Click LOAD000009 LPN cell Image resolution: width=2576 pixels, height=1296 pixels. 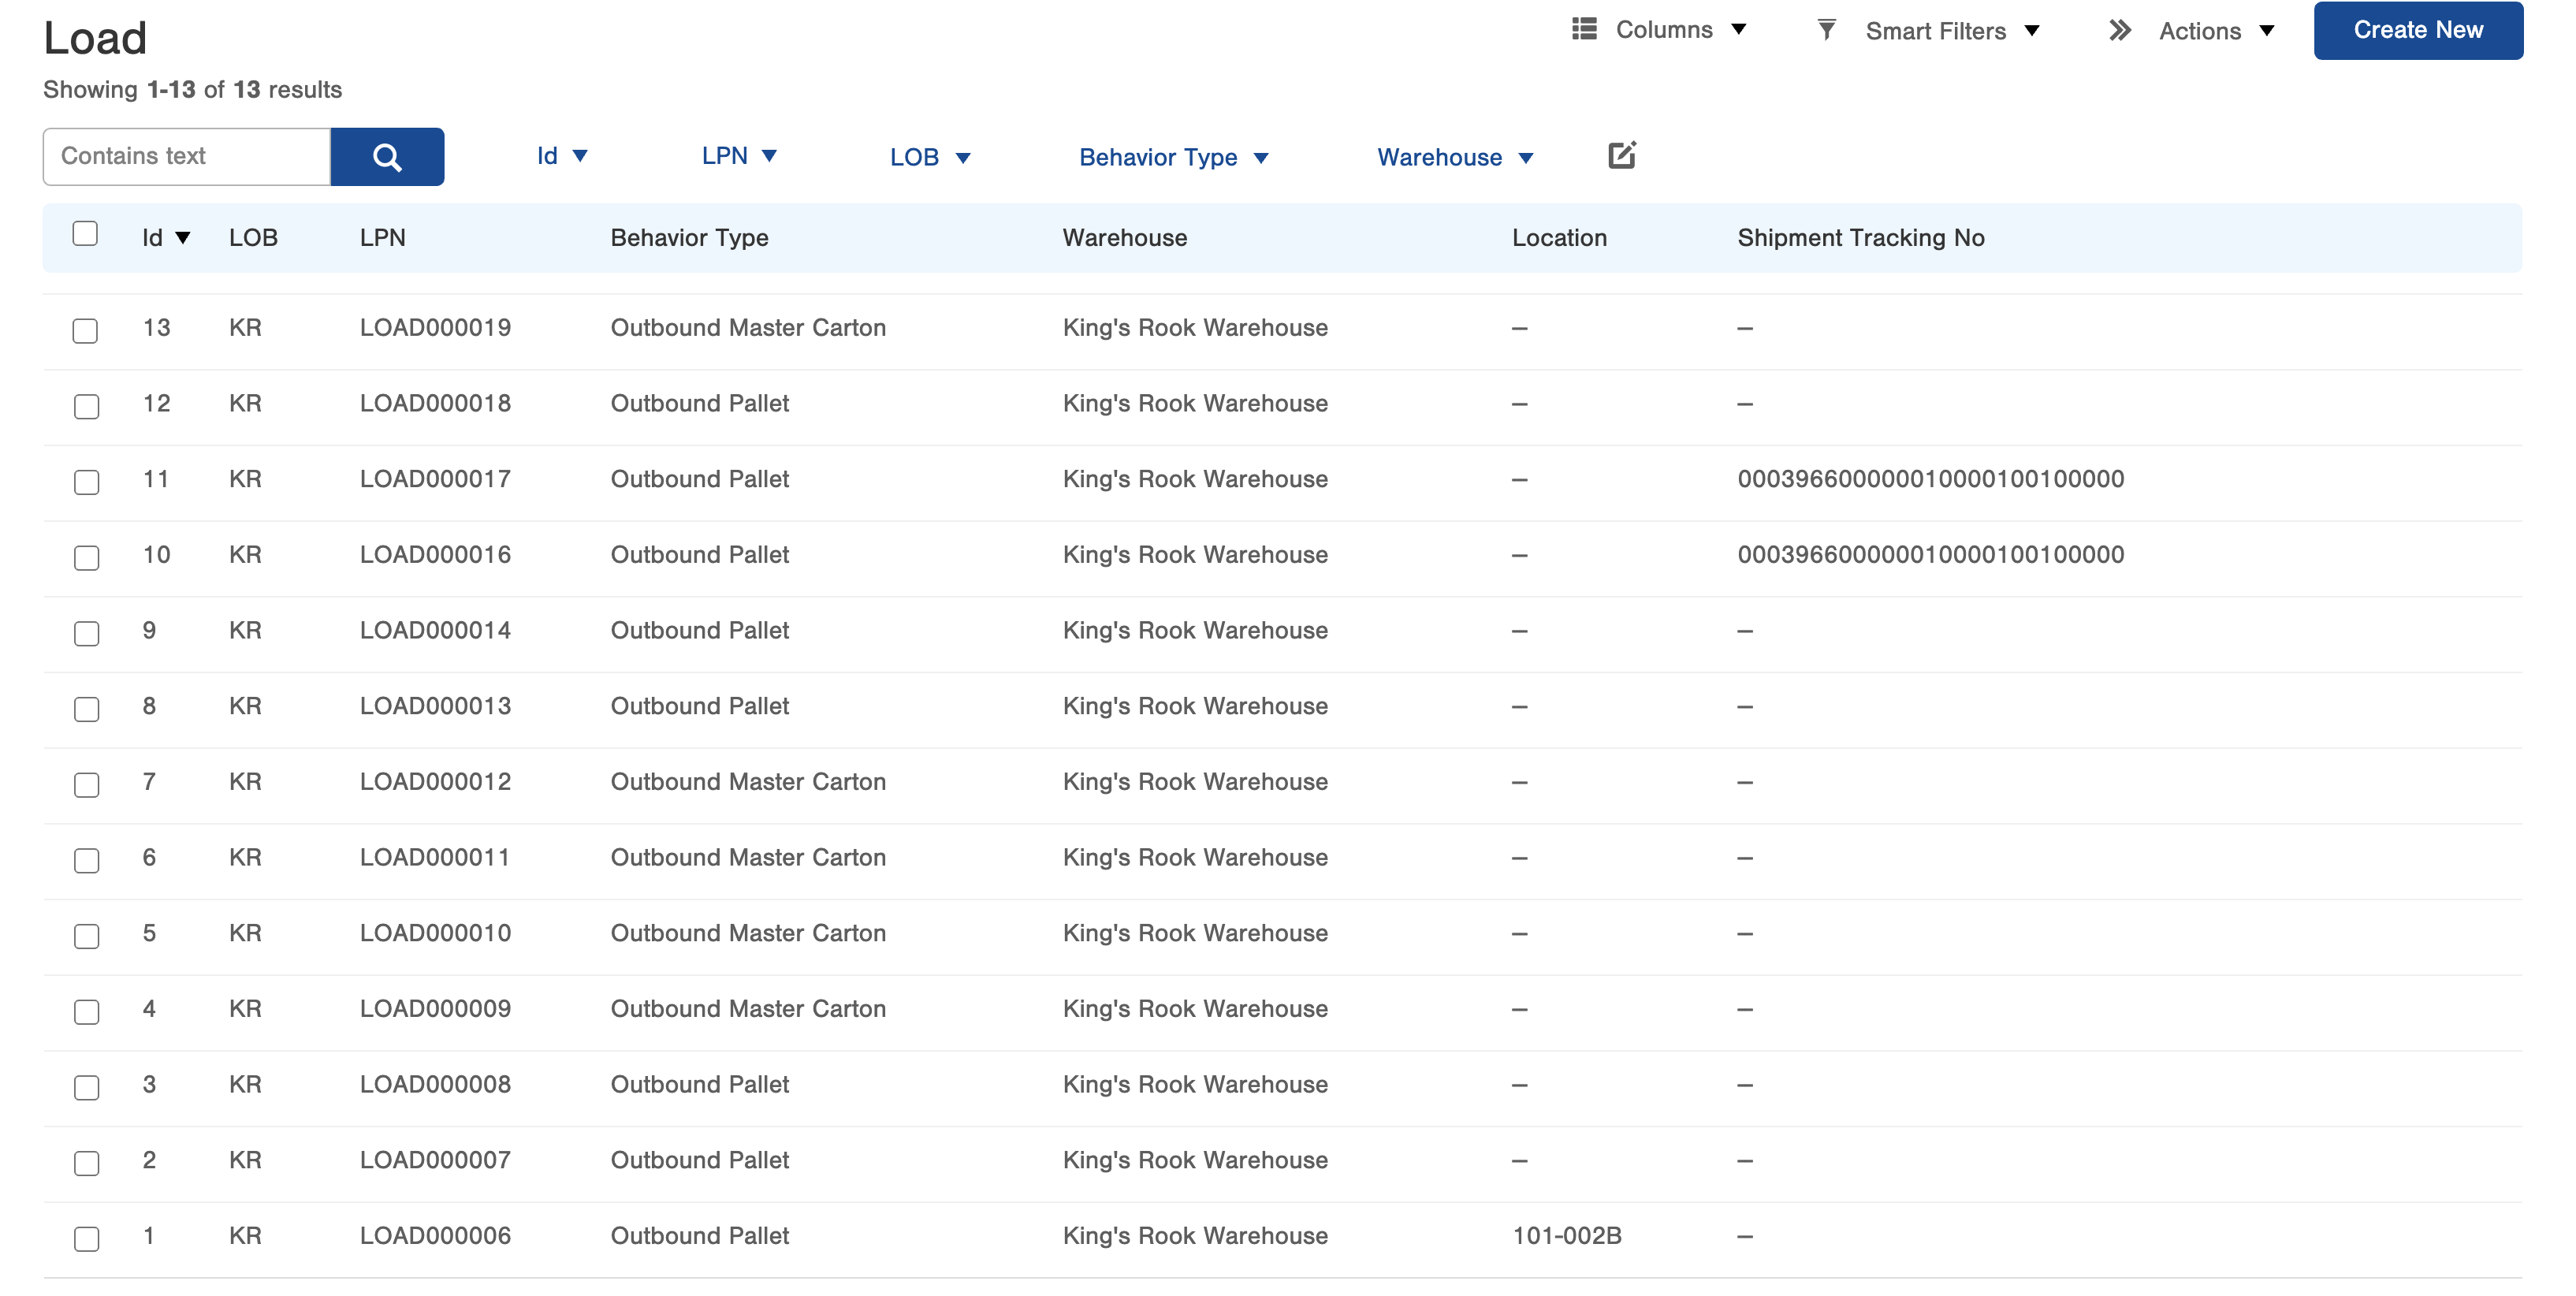point(435,1009)
